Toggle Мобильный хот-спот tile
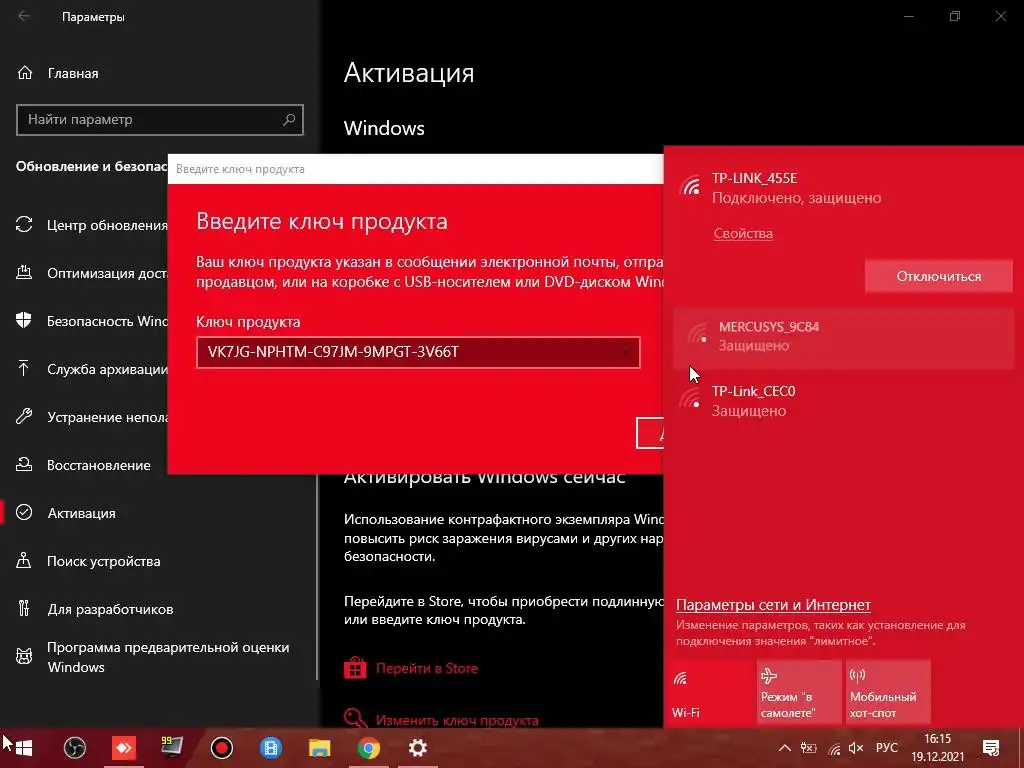Viewport: 1024px width, 768px height. pyautogui.click(x=888, y=692)
